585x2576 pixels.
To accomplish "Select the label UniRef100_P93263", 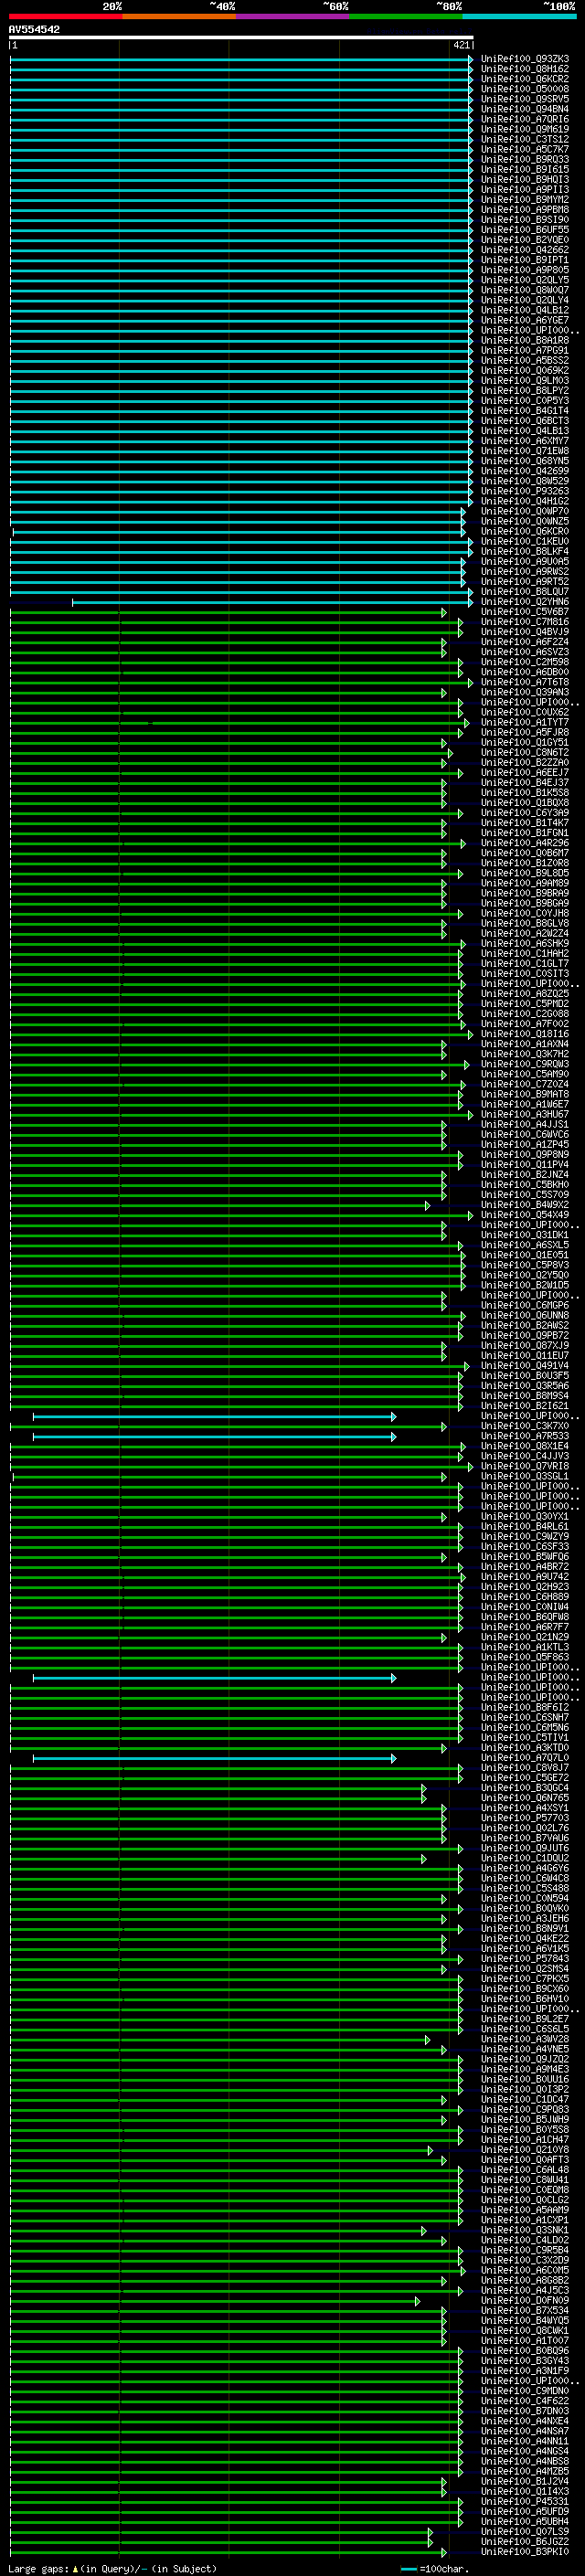I will point(525,491).
